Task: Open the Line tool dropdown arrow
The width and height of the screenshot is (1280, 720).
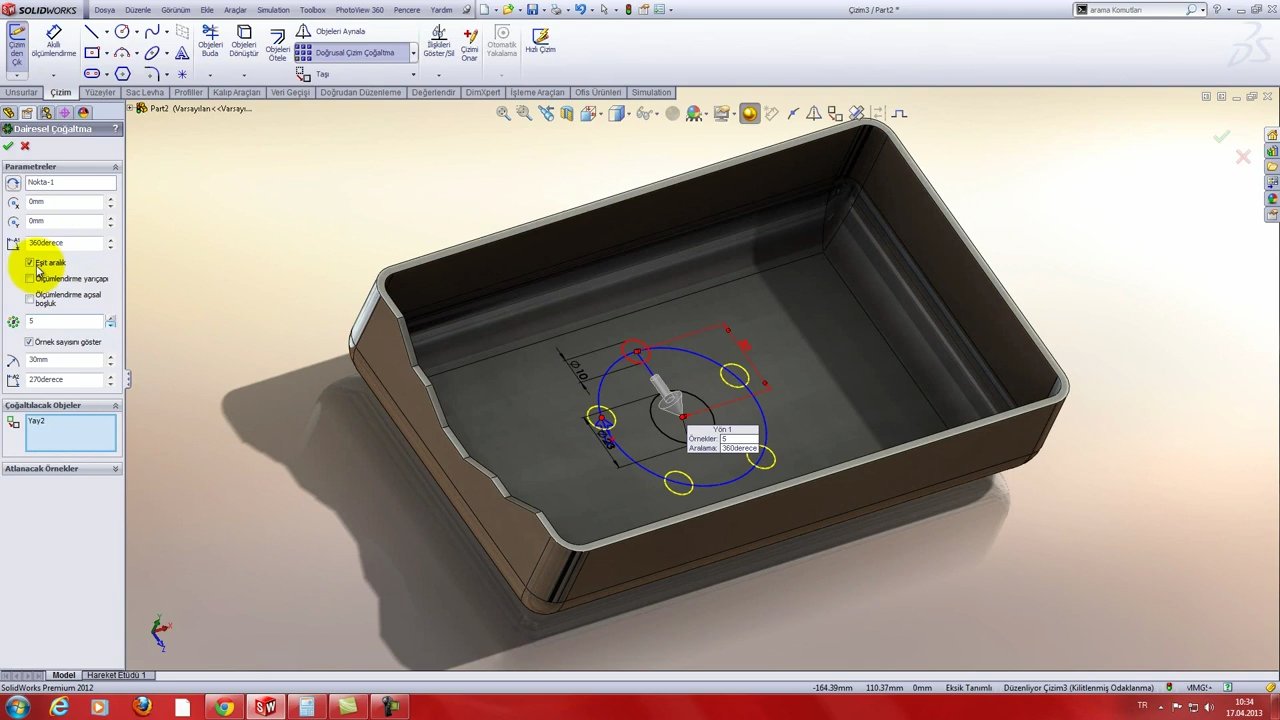Action: click(x=105, y=32)
